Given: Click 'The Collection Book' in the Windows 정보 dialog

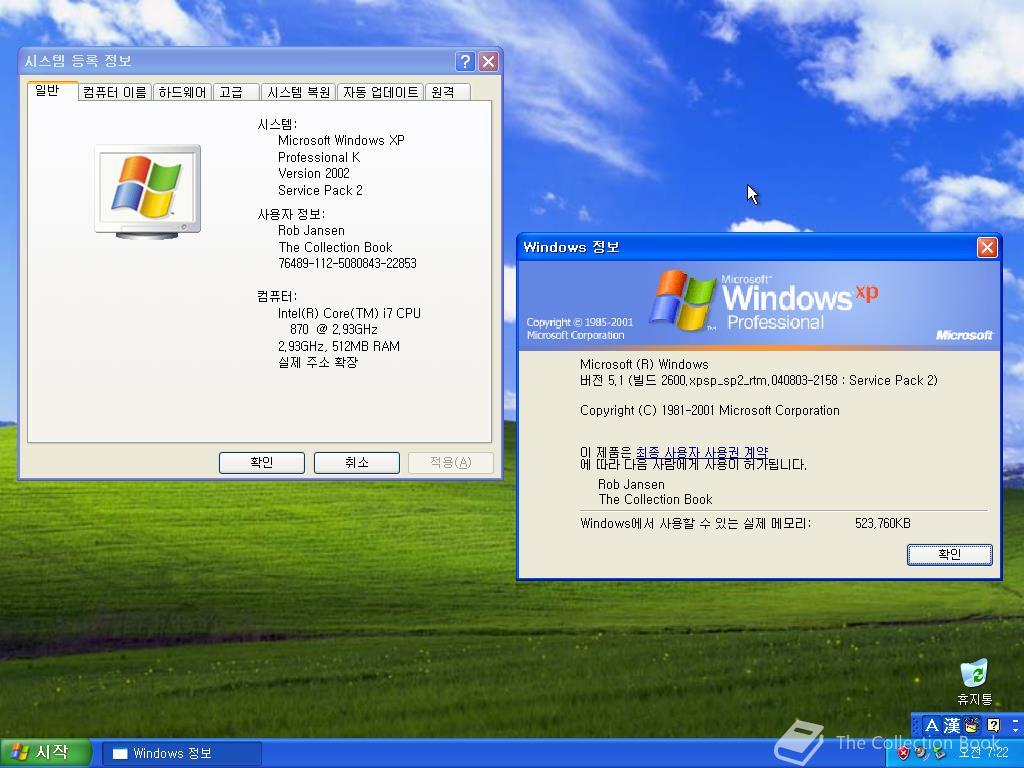Looking at the screenshot, I should tap(655, 500).
